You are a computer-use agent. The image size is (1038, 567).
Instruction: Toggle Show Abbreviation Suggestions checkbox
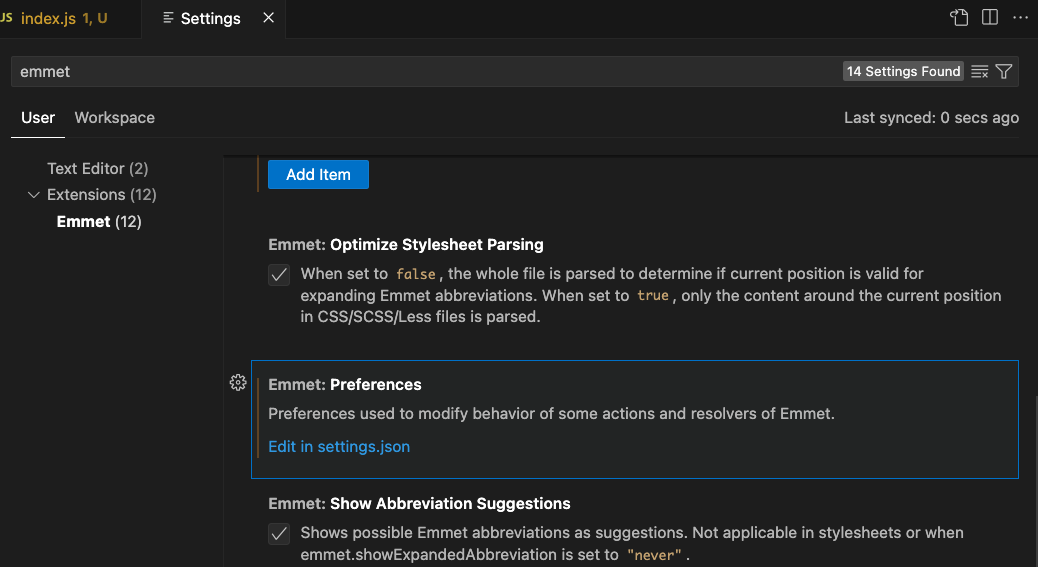279,534
